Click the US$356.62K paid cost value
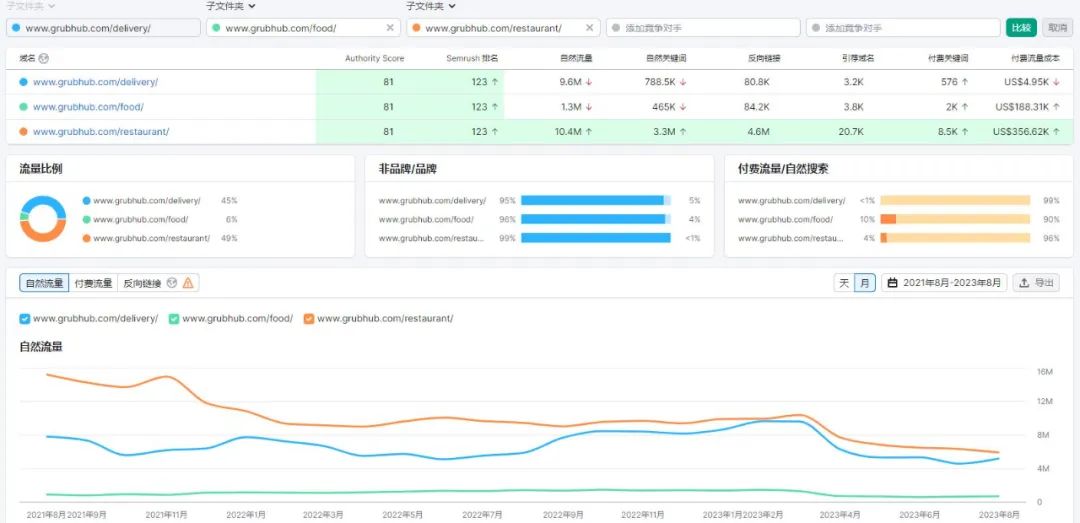Image resolution: width=1080 pixels, height=523 pixels. click(1021, 132)
